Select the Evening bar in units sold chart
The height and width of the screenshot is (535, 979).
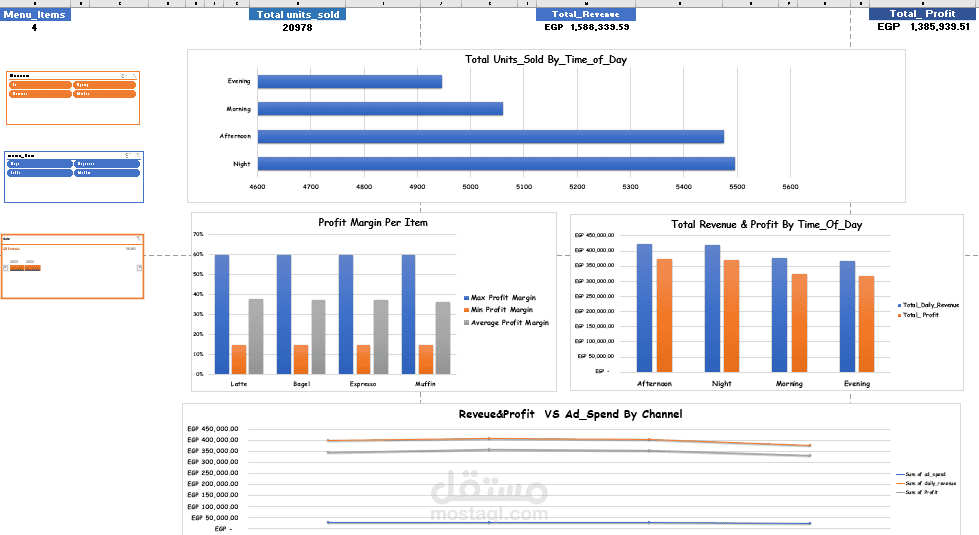coord(350,82)
